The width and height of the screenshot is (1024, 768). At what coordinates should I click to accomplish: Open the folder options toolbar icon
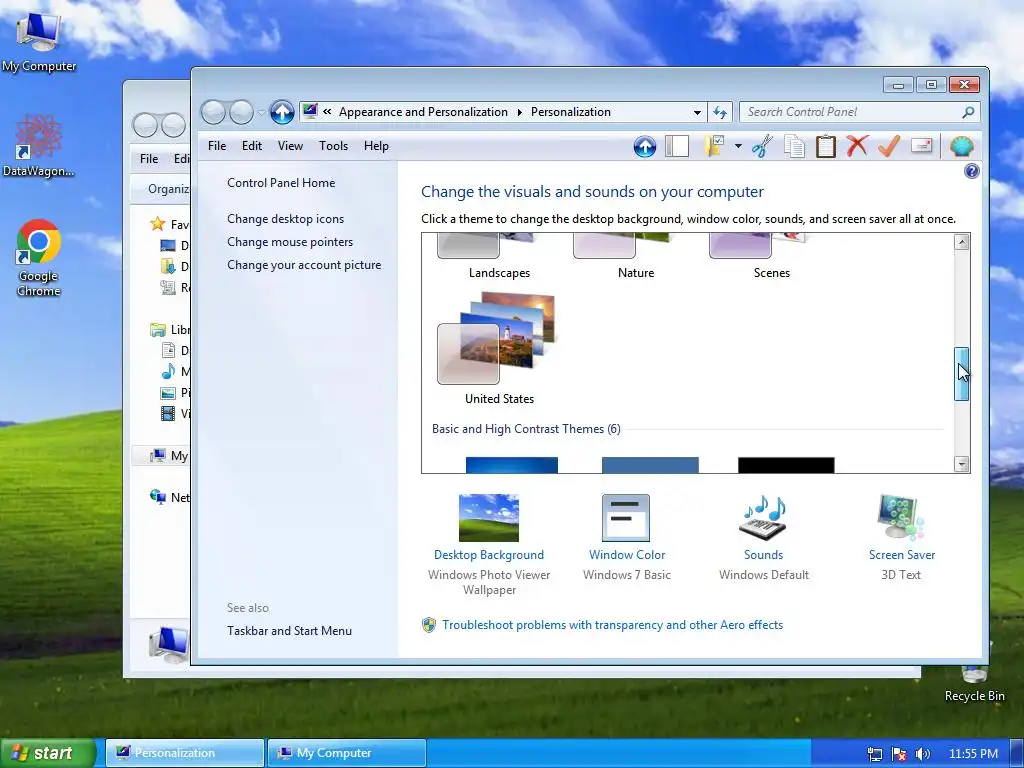point(715,146)
